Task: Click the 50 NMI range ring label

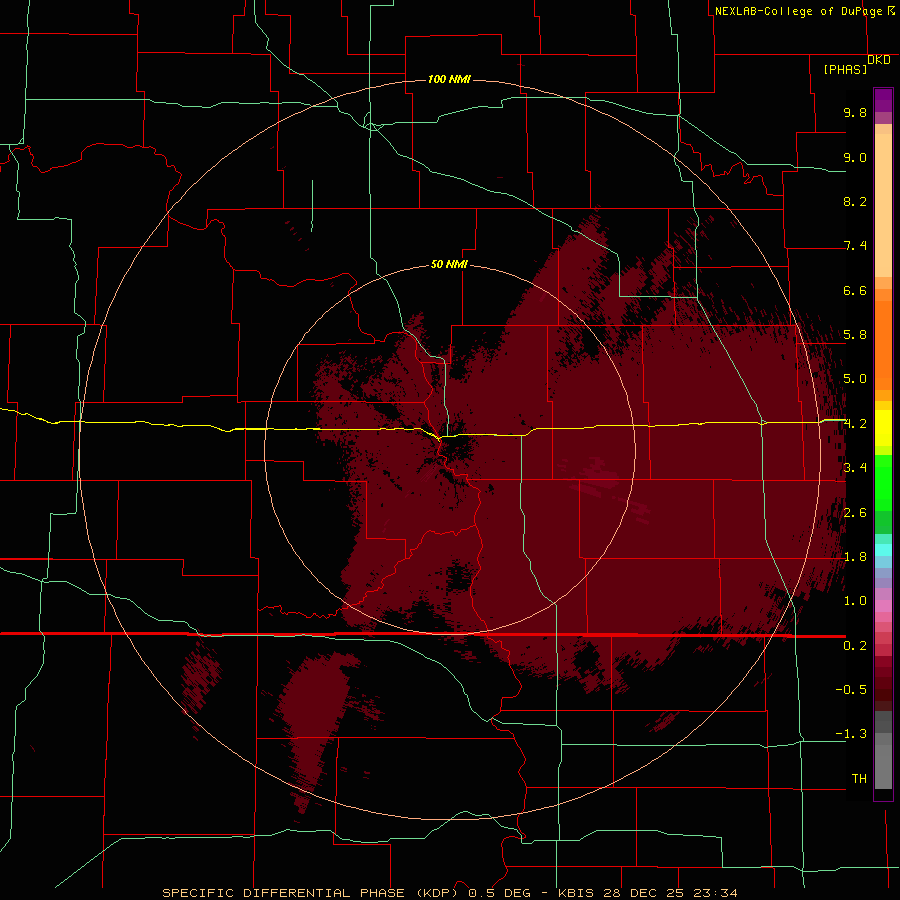Action: click(x=449, y=264)
